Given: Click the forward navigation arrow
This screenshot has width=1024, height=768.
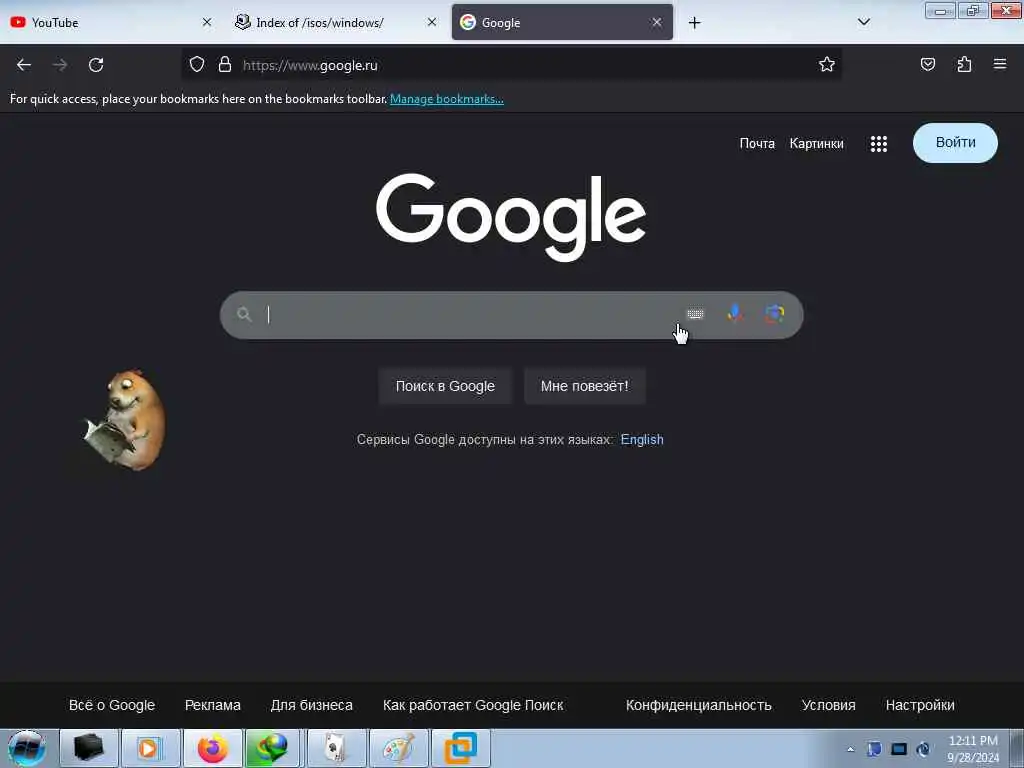Looking at the screenshot, I should (x=60, y=65).
